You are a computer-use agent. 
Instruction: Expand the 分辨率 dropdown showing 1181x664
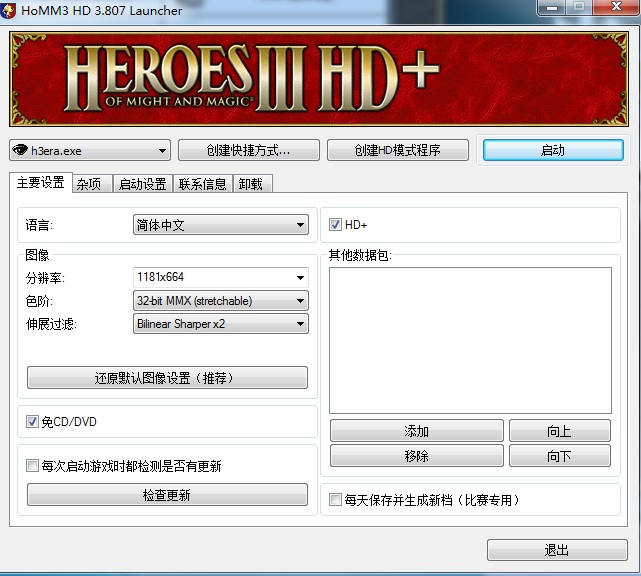coord(221,278)
